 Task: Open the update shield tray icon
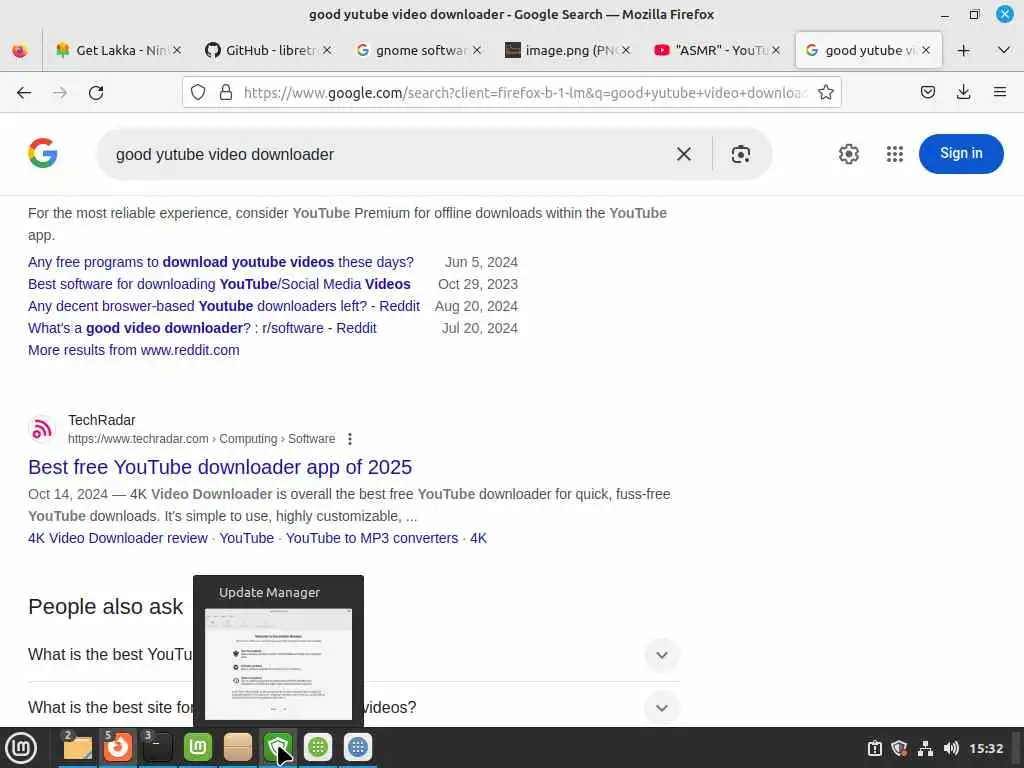(900, 748)
